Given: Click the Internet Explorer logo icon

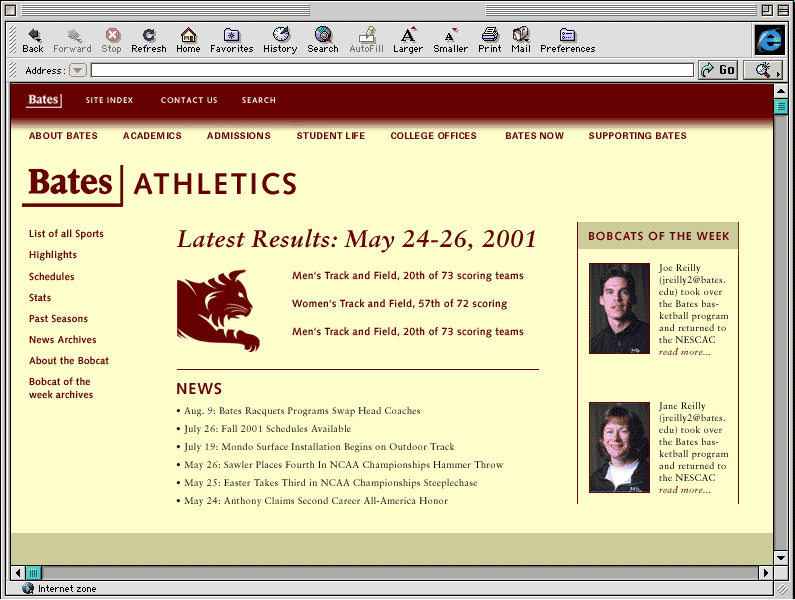Looking at the screenshot, I should click(x=769, y=40).
